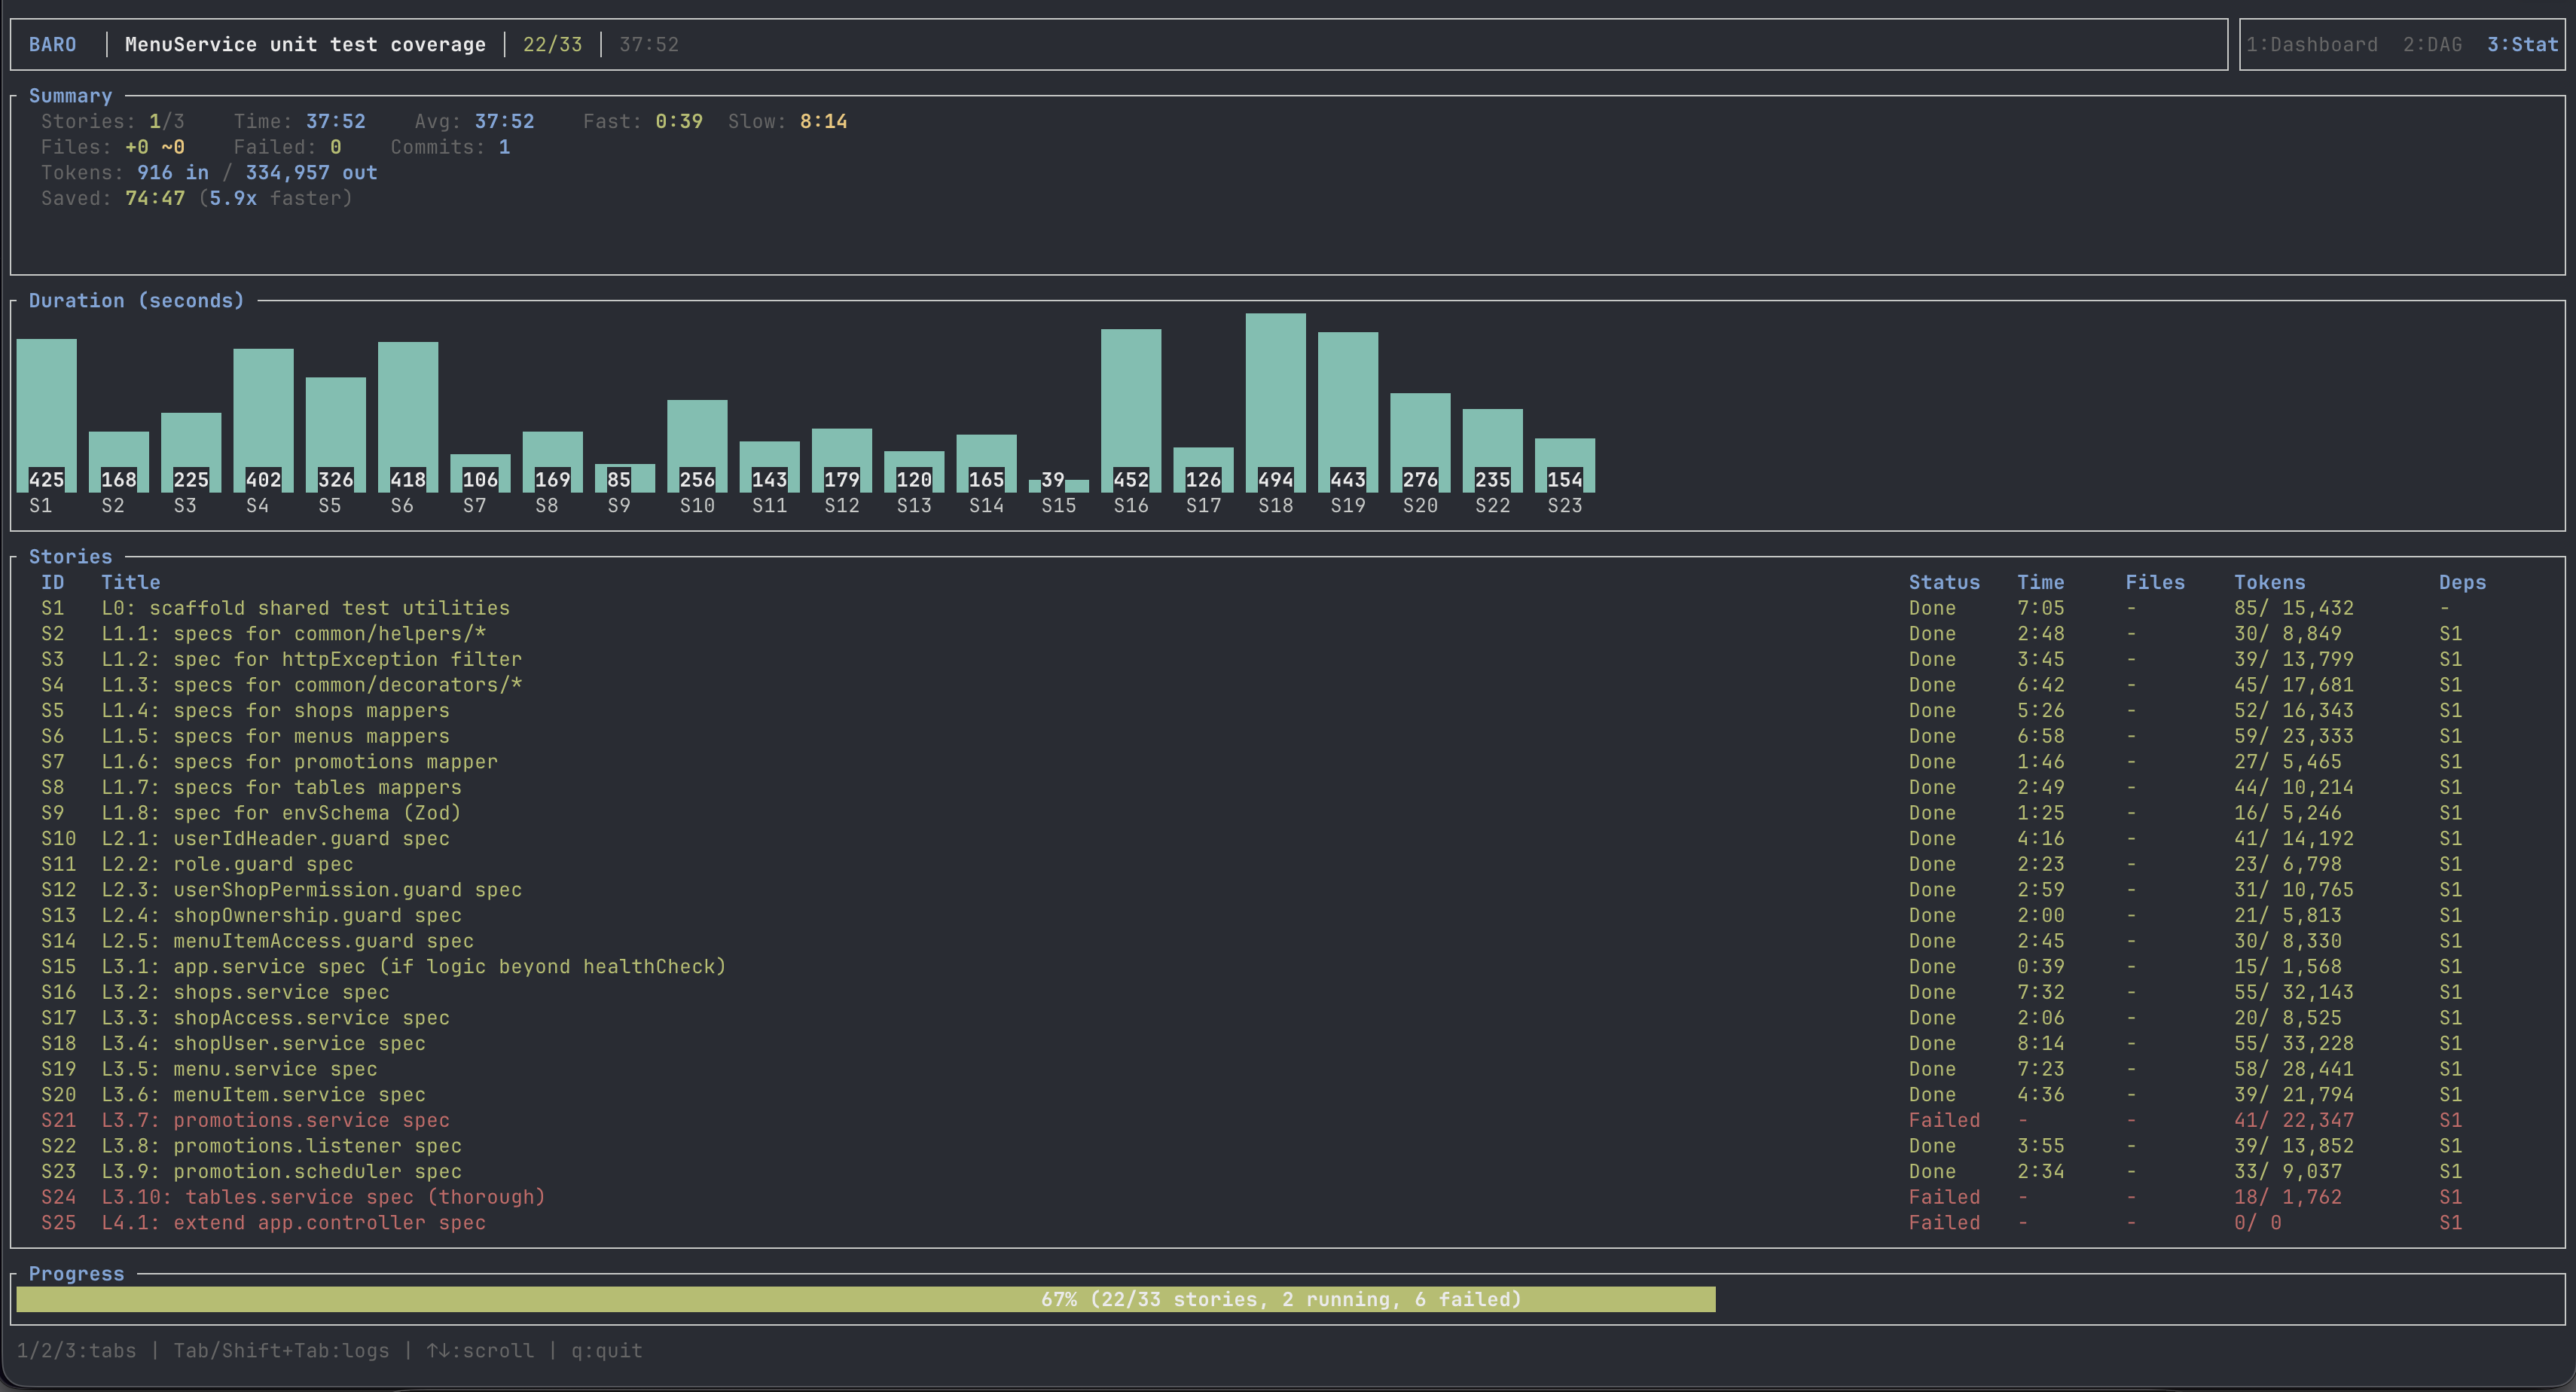Click the q:quit hint in footer

607,1351
